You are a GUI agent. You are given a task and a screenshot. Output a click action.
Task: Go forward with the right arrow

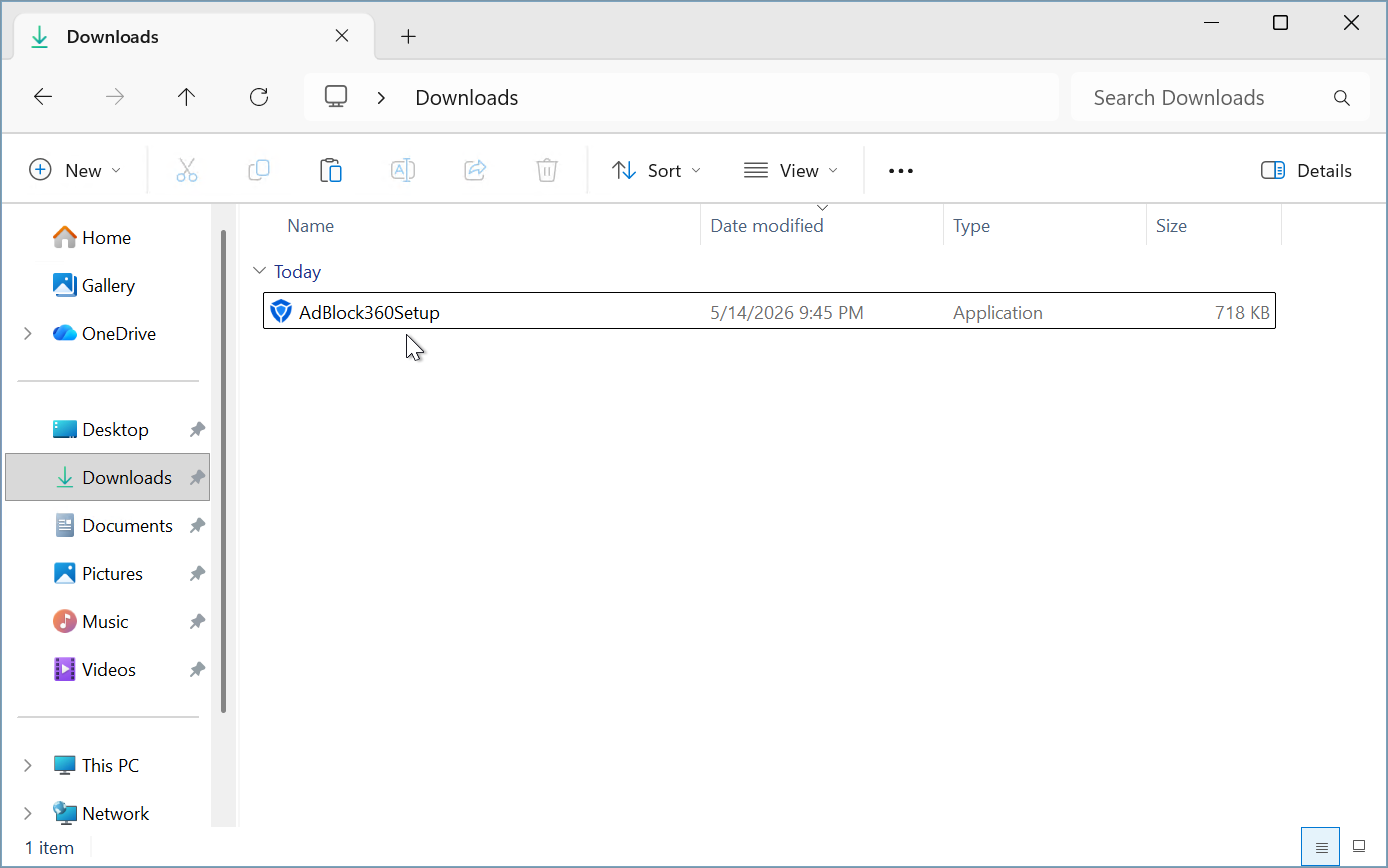pyautogui.click(x=115, y=97)
